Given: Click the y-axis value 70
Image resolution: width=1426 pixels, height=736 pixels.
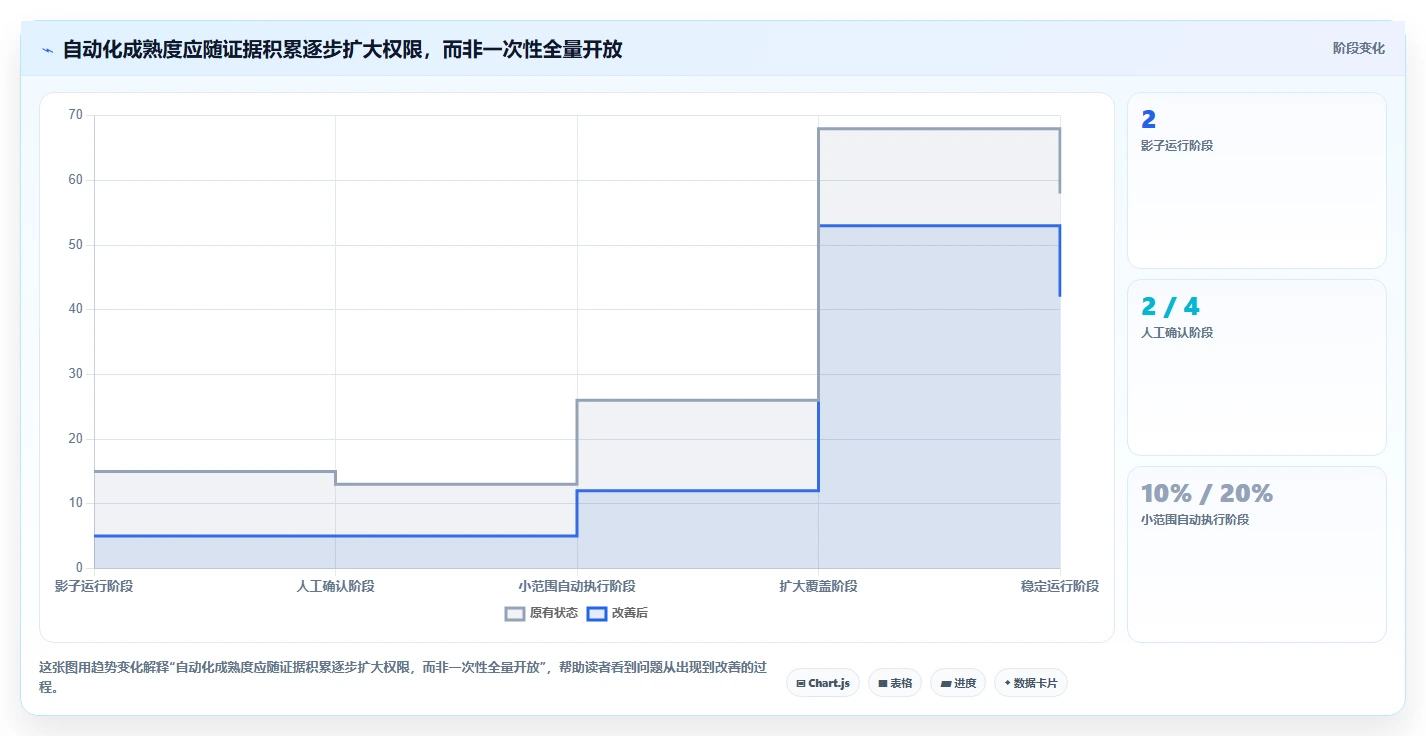Looking at the screenshot, I should 76,115.
